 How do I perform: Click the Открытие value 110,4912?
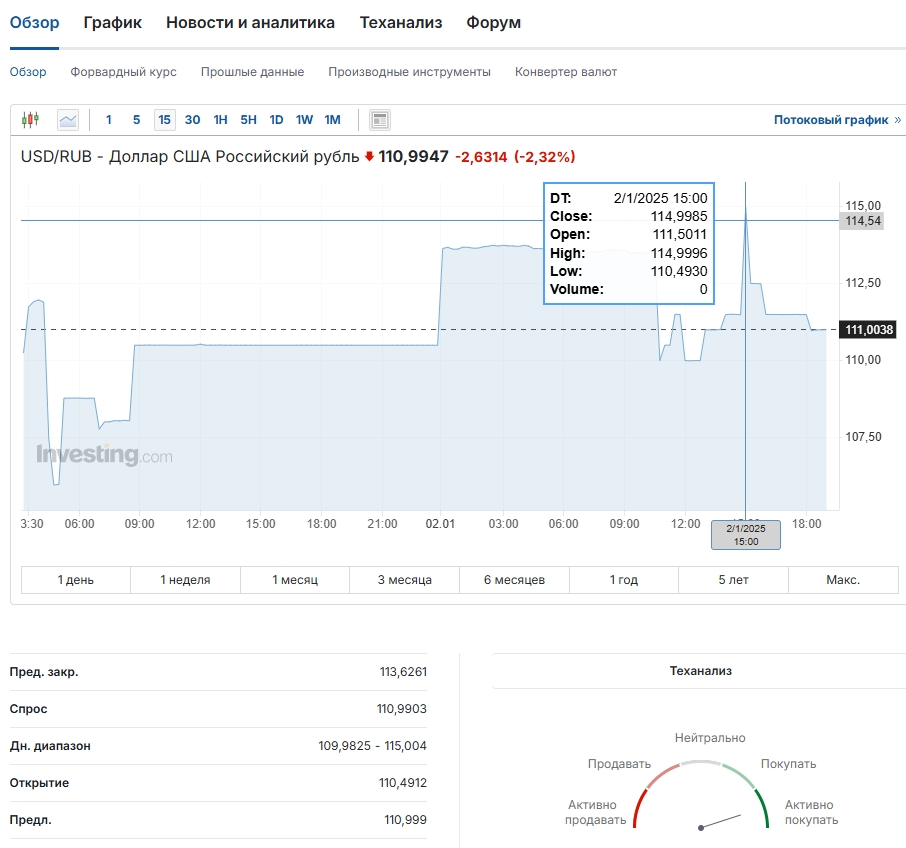[x=403, y=783]
